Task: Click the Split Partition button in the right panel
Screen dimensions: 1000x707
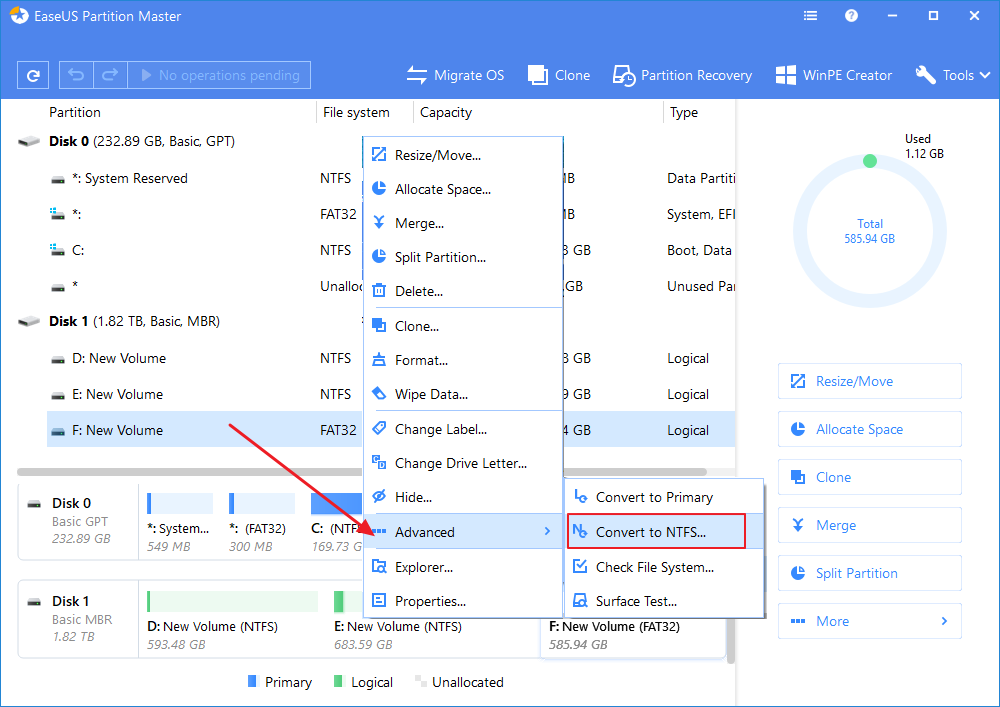Action: pyautogui.click(x=869, y=573)
